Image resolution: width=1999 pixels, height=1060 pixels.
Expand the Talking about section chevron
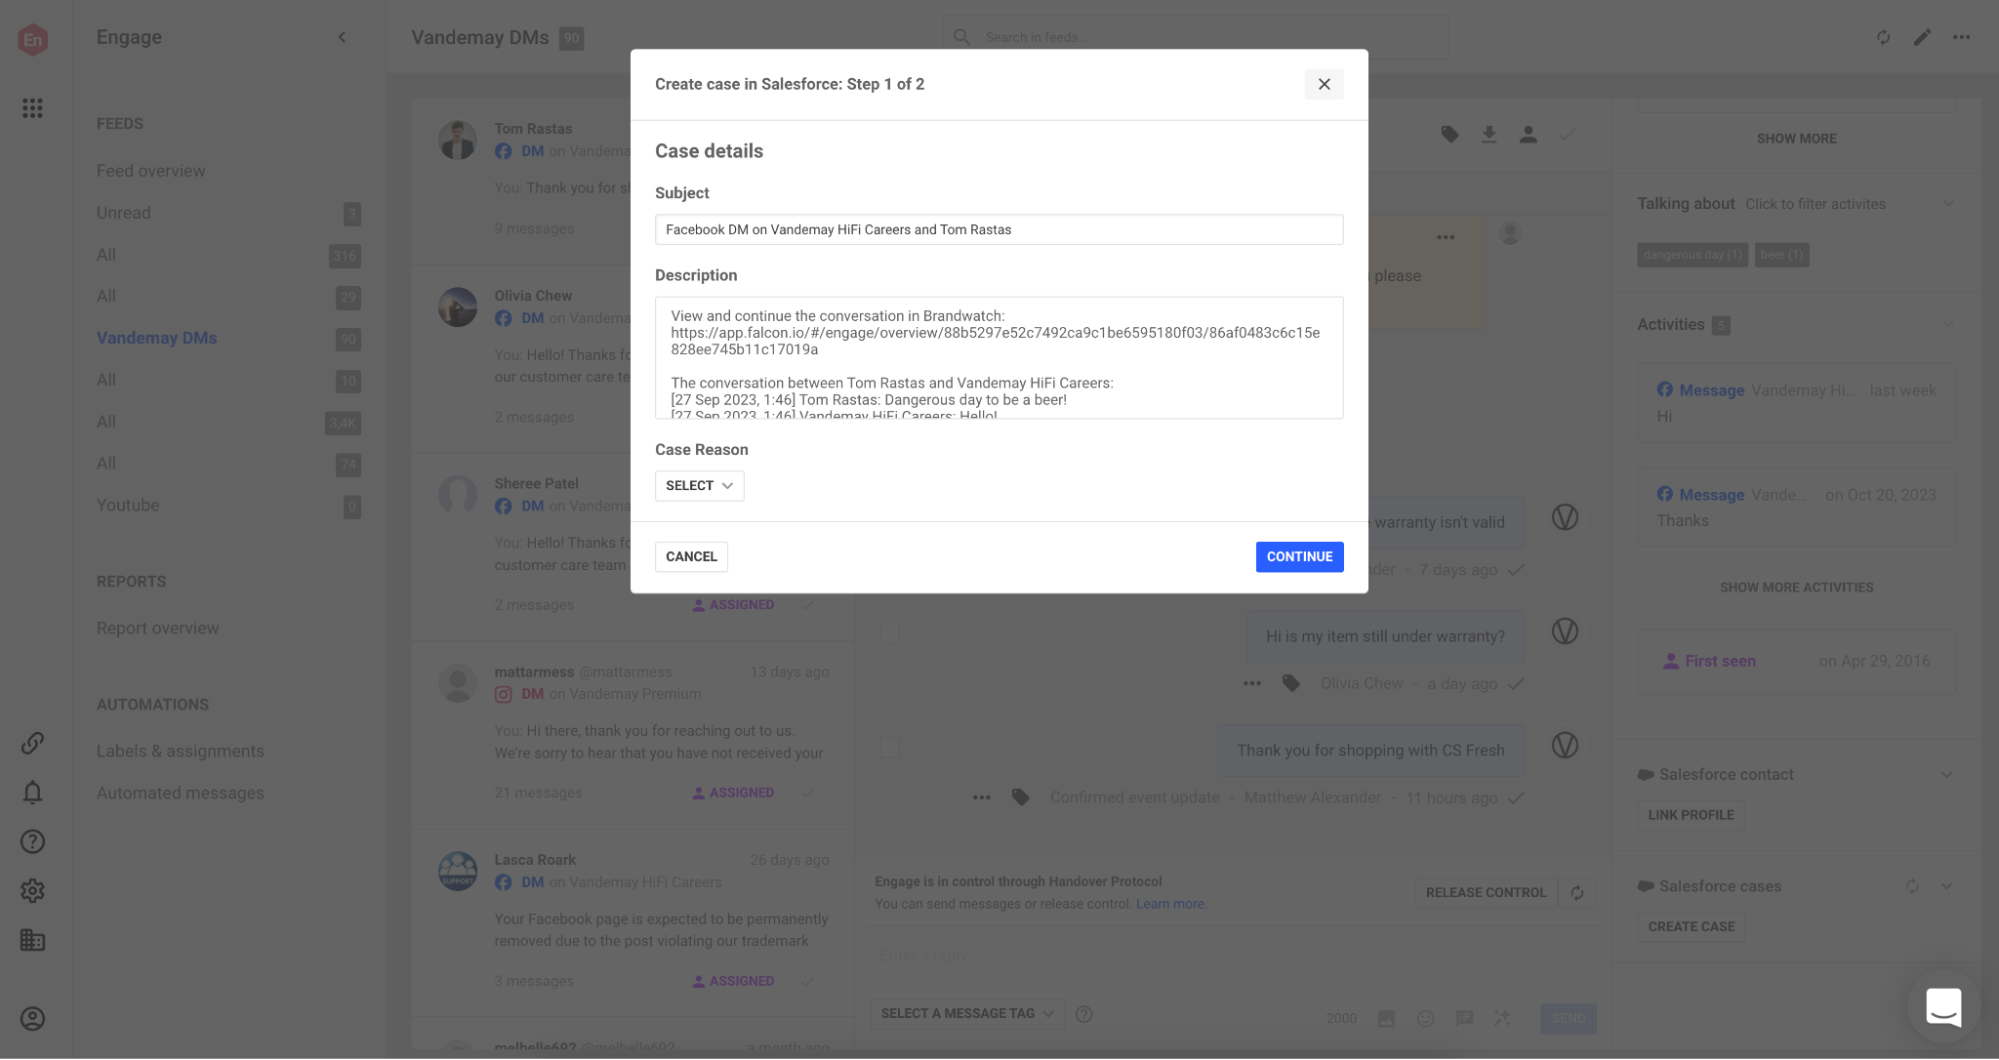point(1947,204)
